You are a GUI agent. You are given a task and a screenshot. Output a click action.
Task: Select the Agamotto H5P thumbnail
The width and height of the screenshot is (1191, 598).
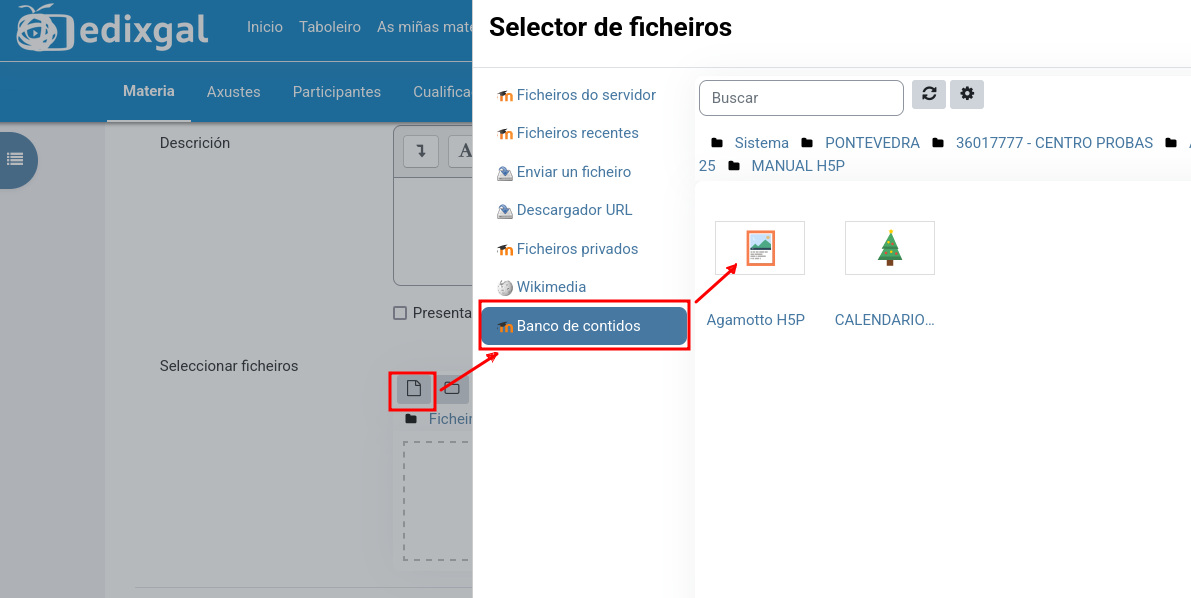click(760, 248)
